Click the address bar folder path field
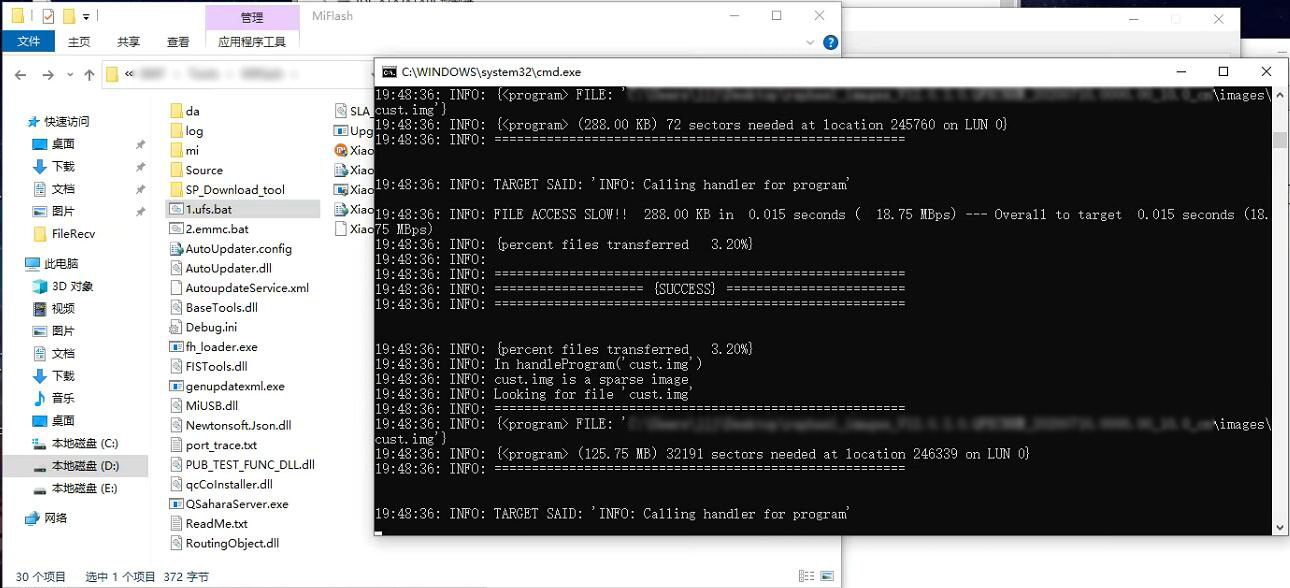1290x588 pixels. pyautogui.click(x=240, y=75)
